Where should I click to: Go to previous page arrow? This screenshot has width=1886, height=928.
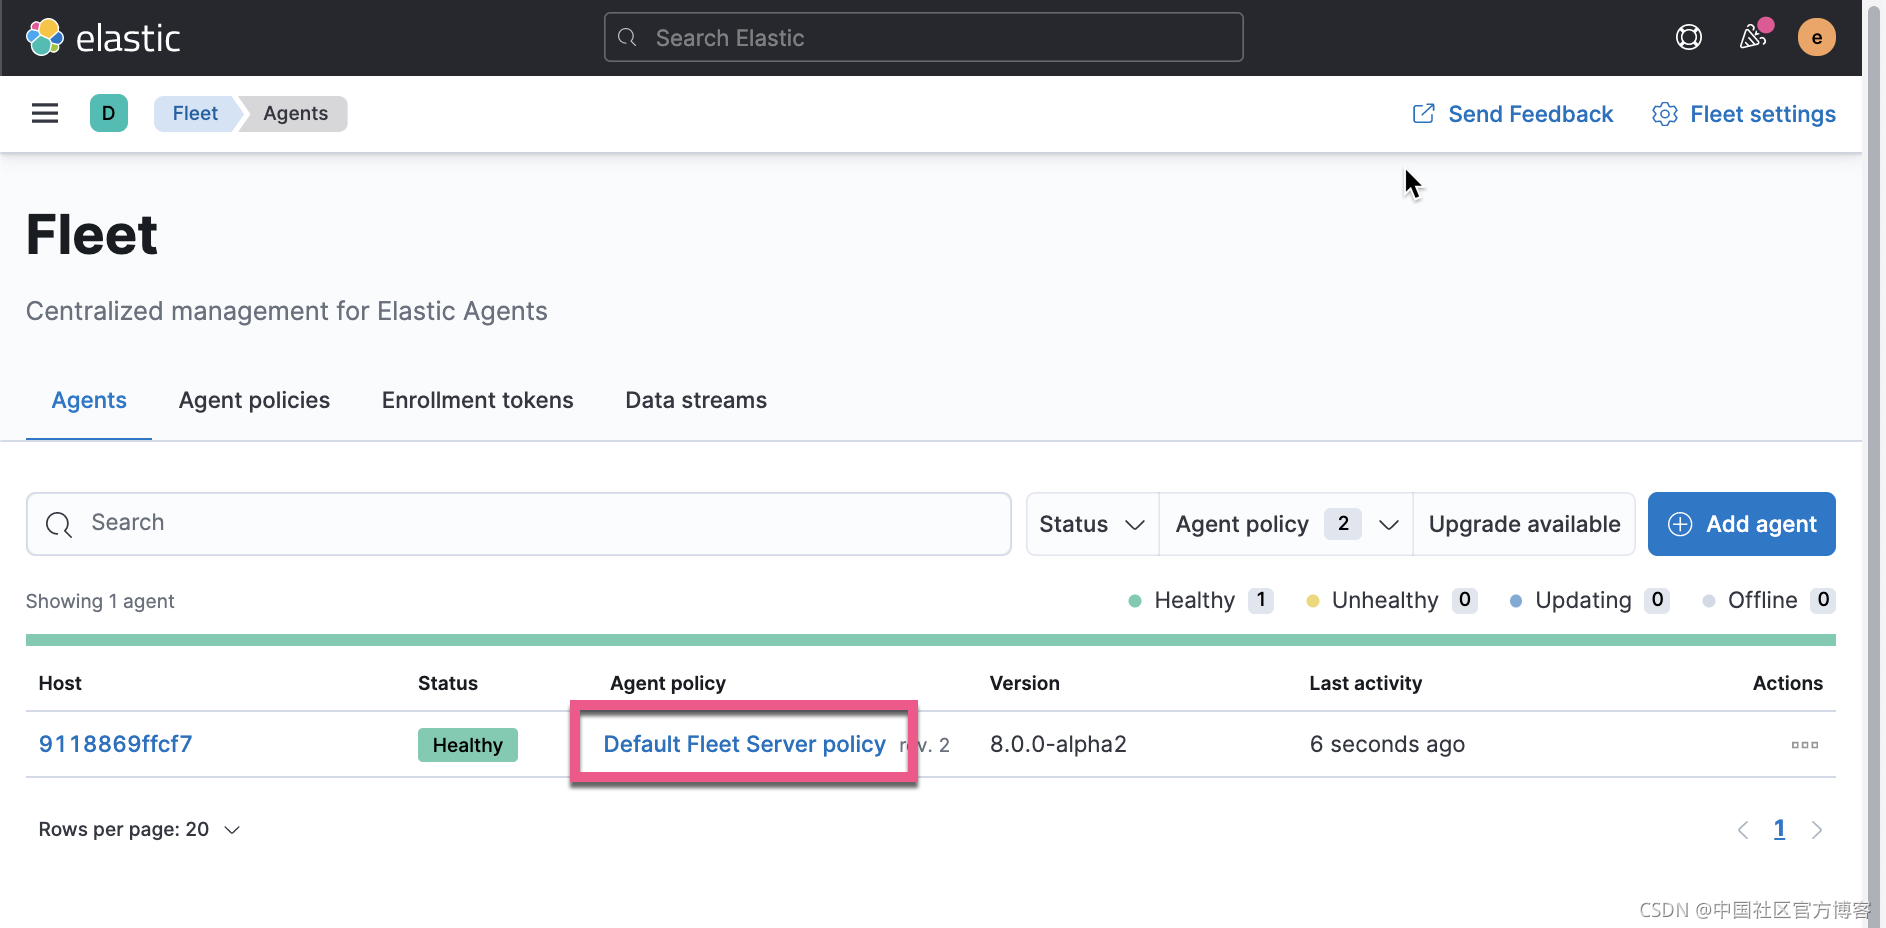click(x=1743, y=830)
